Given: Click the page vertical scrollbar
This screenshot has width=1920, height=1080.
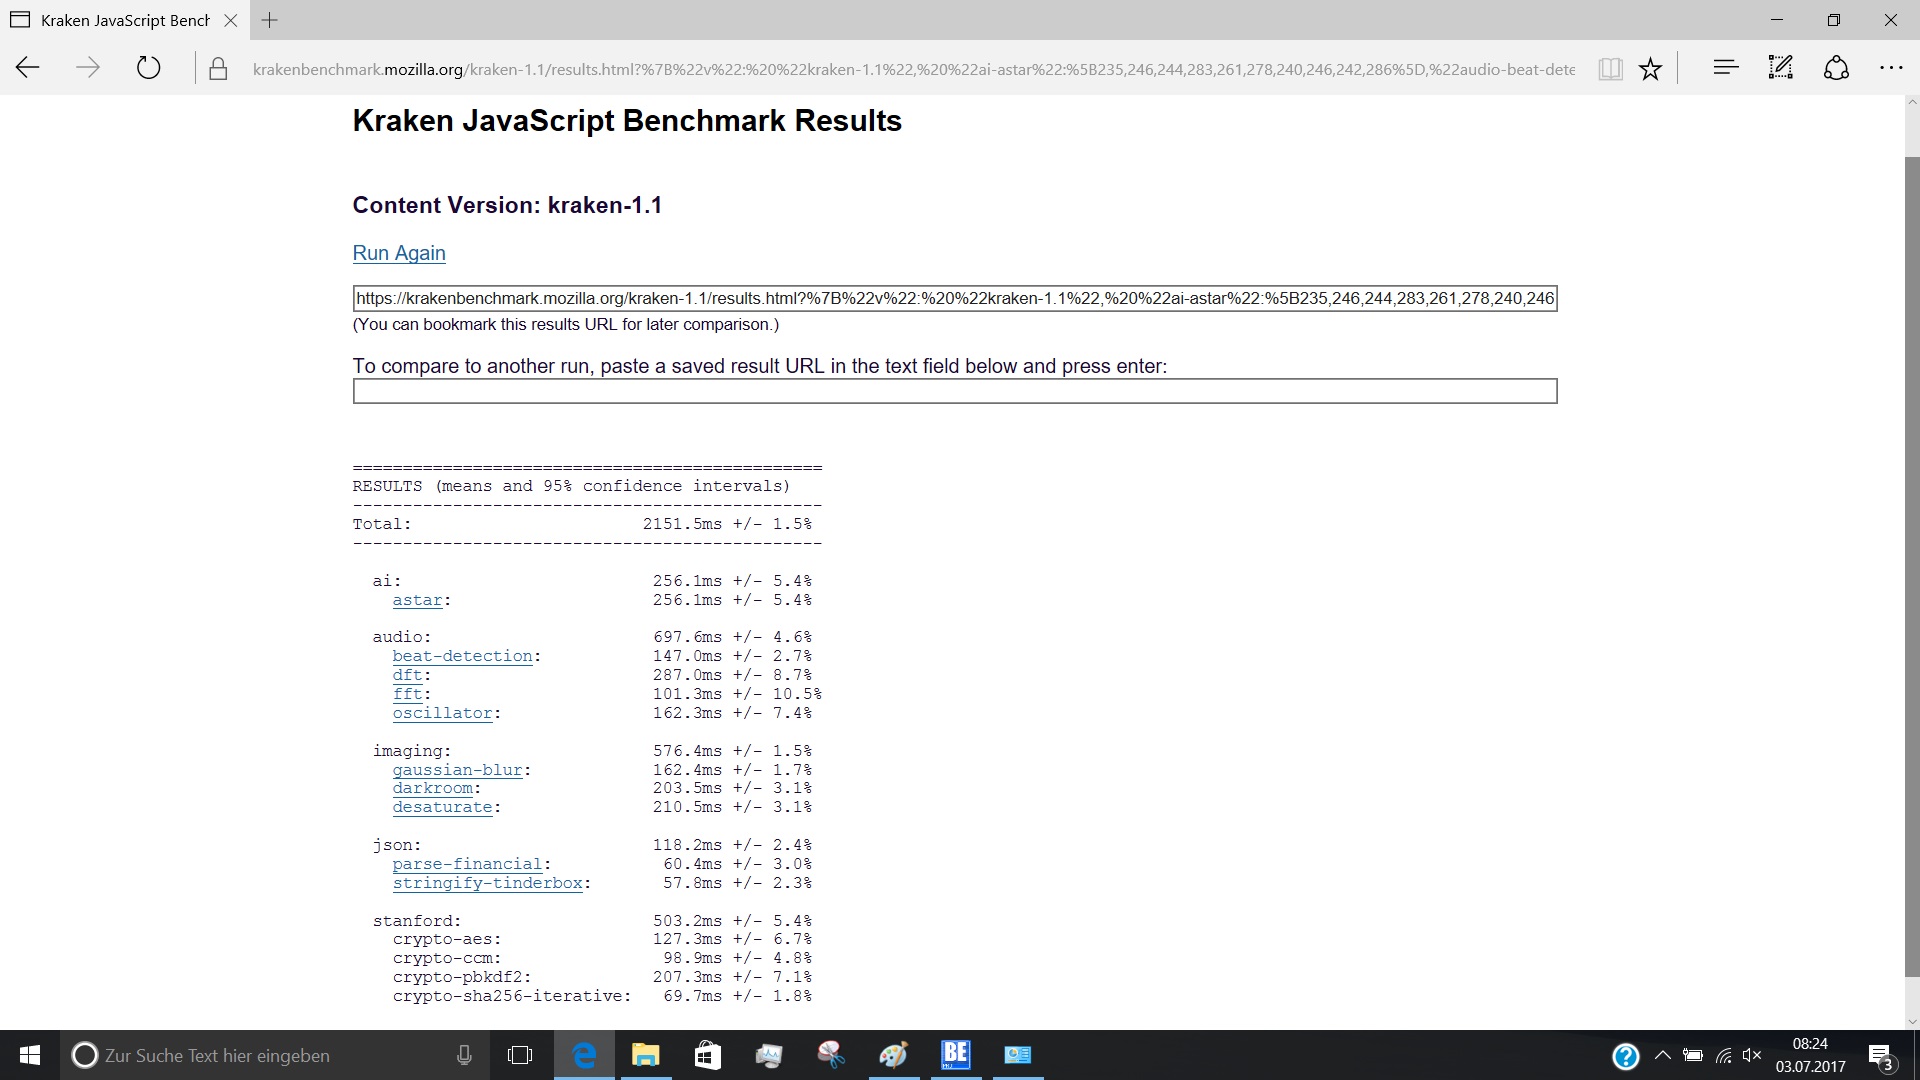Looking at the screenshot, I should (1911, 560).
